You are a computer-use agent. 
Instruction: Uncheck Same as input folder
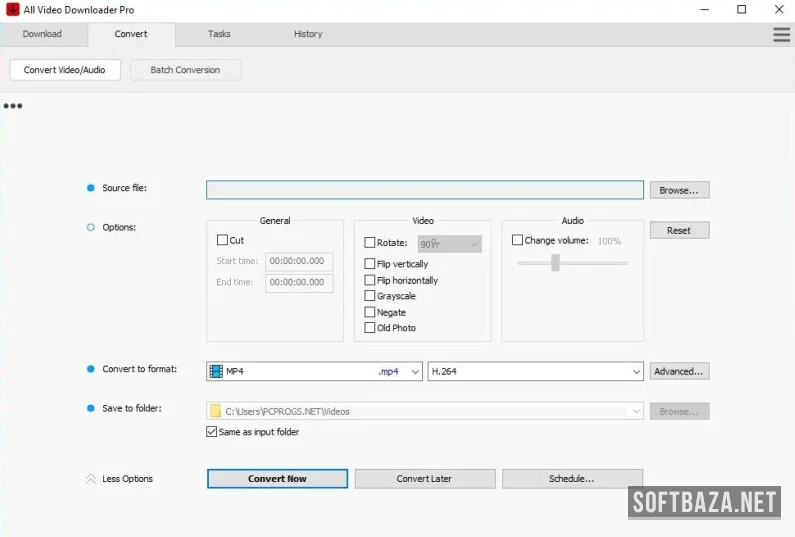click(x=211, y=432)
